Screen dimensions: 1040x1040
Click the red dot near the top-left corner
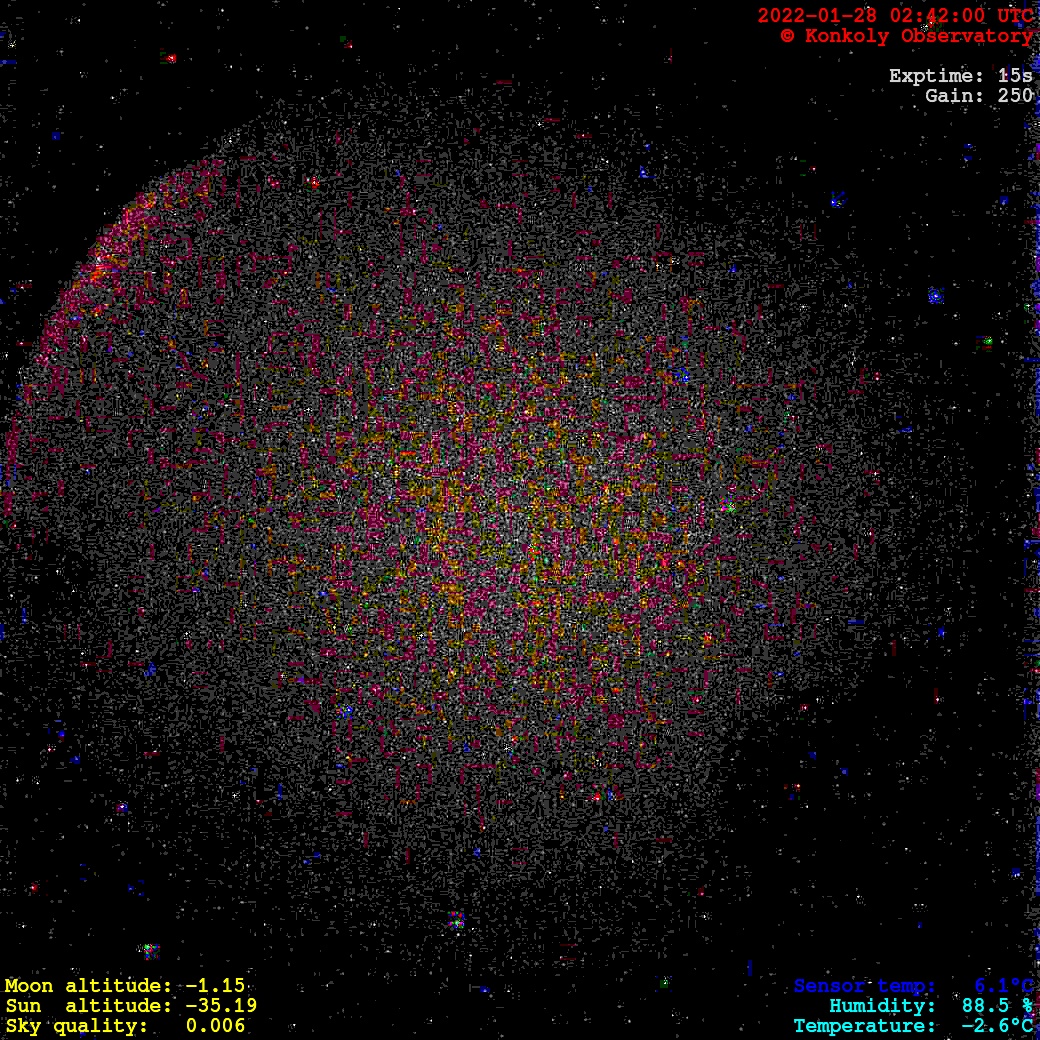pyautogui.click(x=171, y=59)
